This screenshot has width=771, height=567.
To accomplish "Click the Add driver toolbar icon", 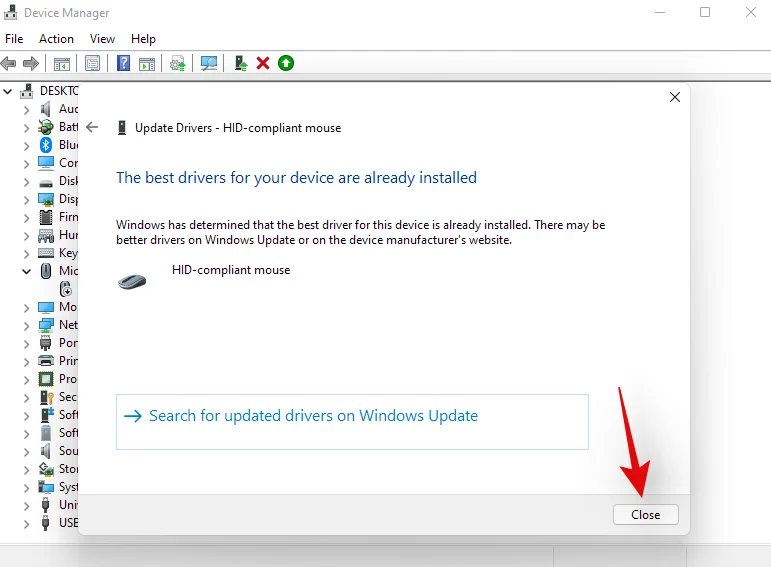I will (241, 63).
